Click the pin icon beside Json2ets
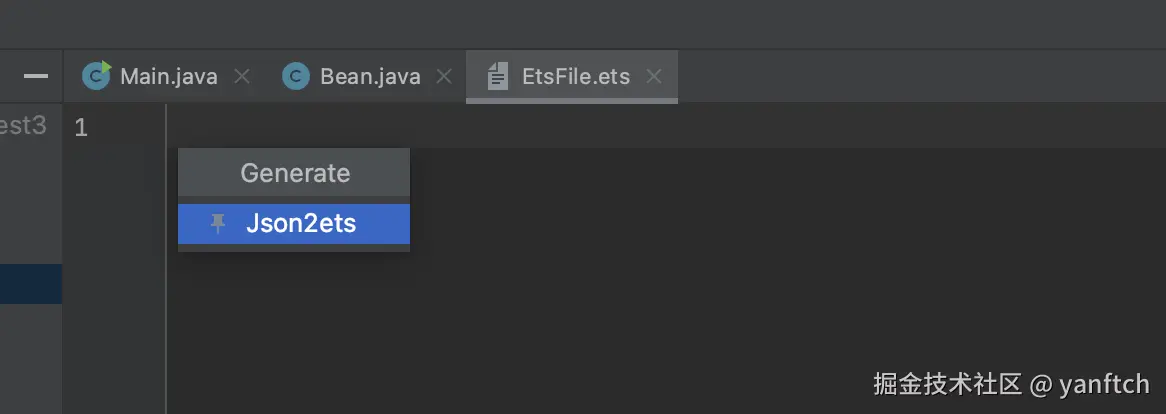 coord(218,224)
